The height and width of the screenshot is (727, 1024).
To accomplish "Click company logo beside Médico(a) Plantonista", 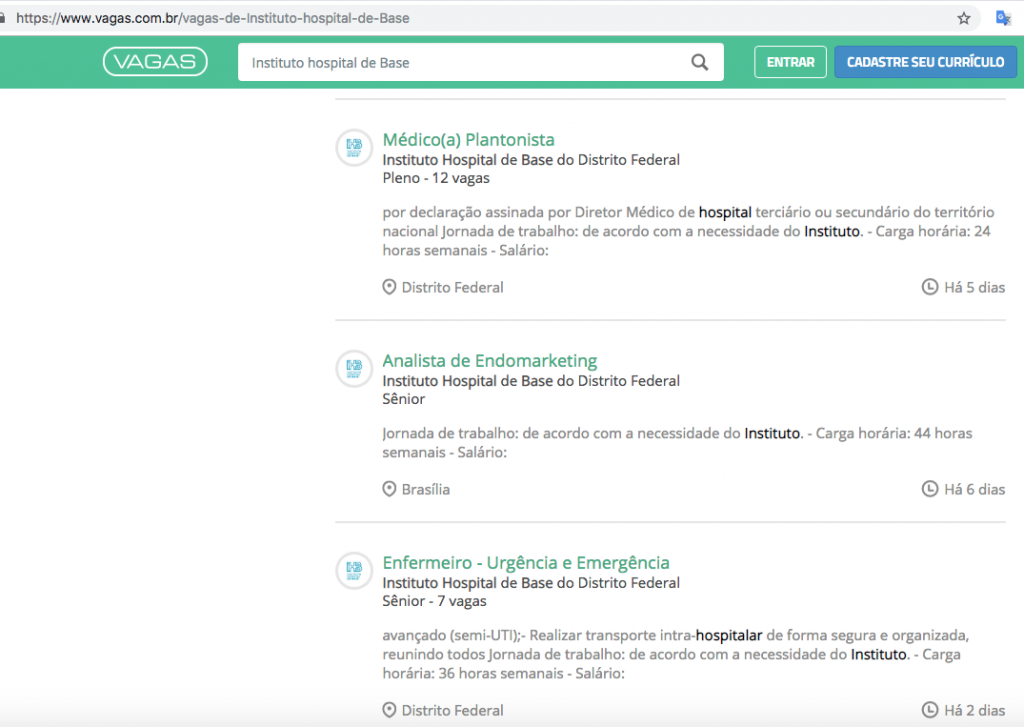I will (x=353, y=148).
